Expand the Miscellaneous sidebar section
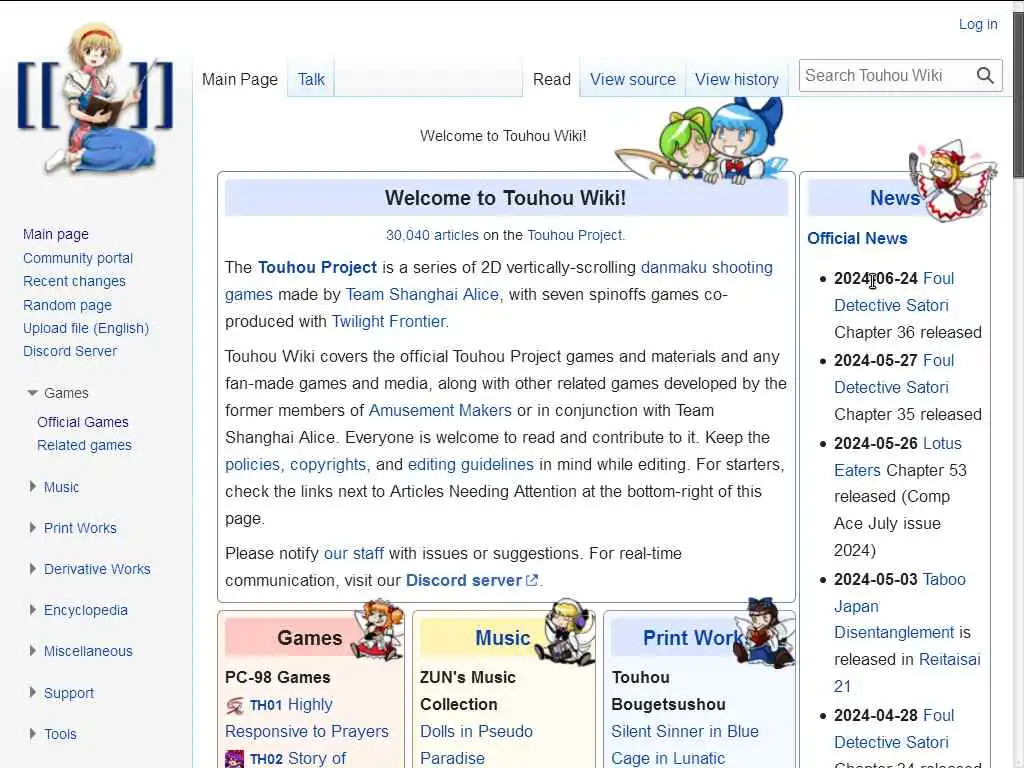1024x768 pixels. coord(32,651)
